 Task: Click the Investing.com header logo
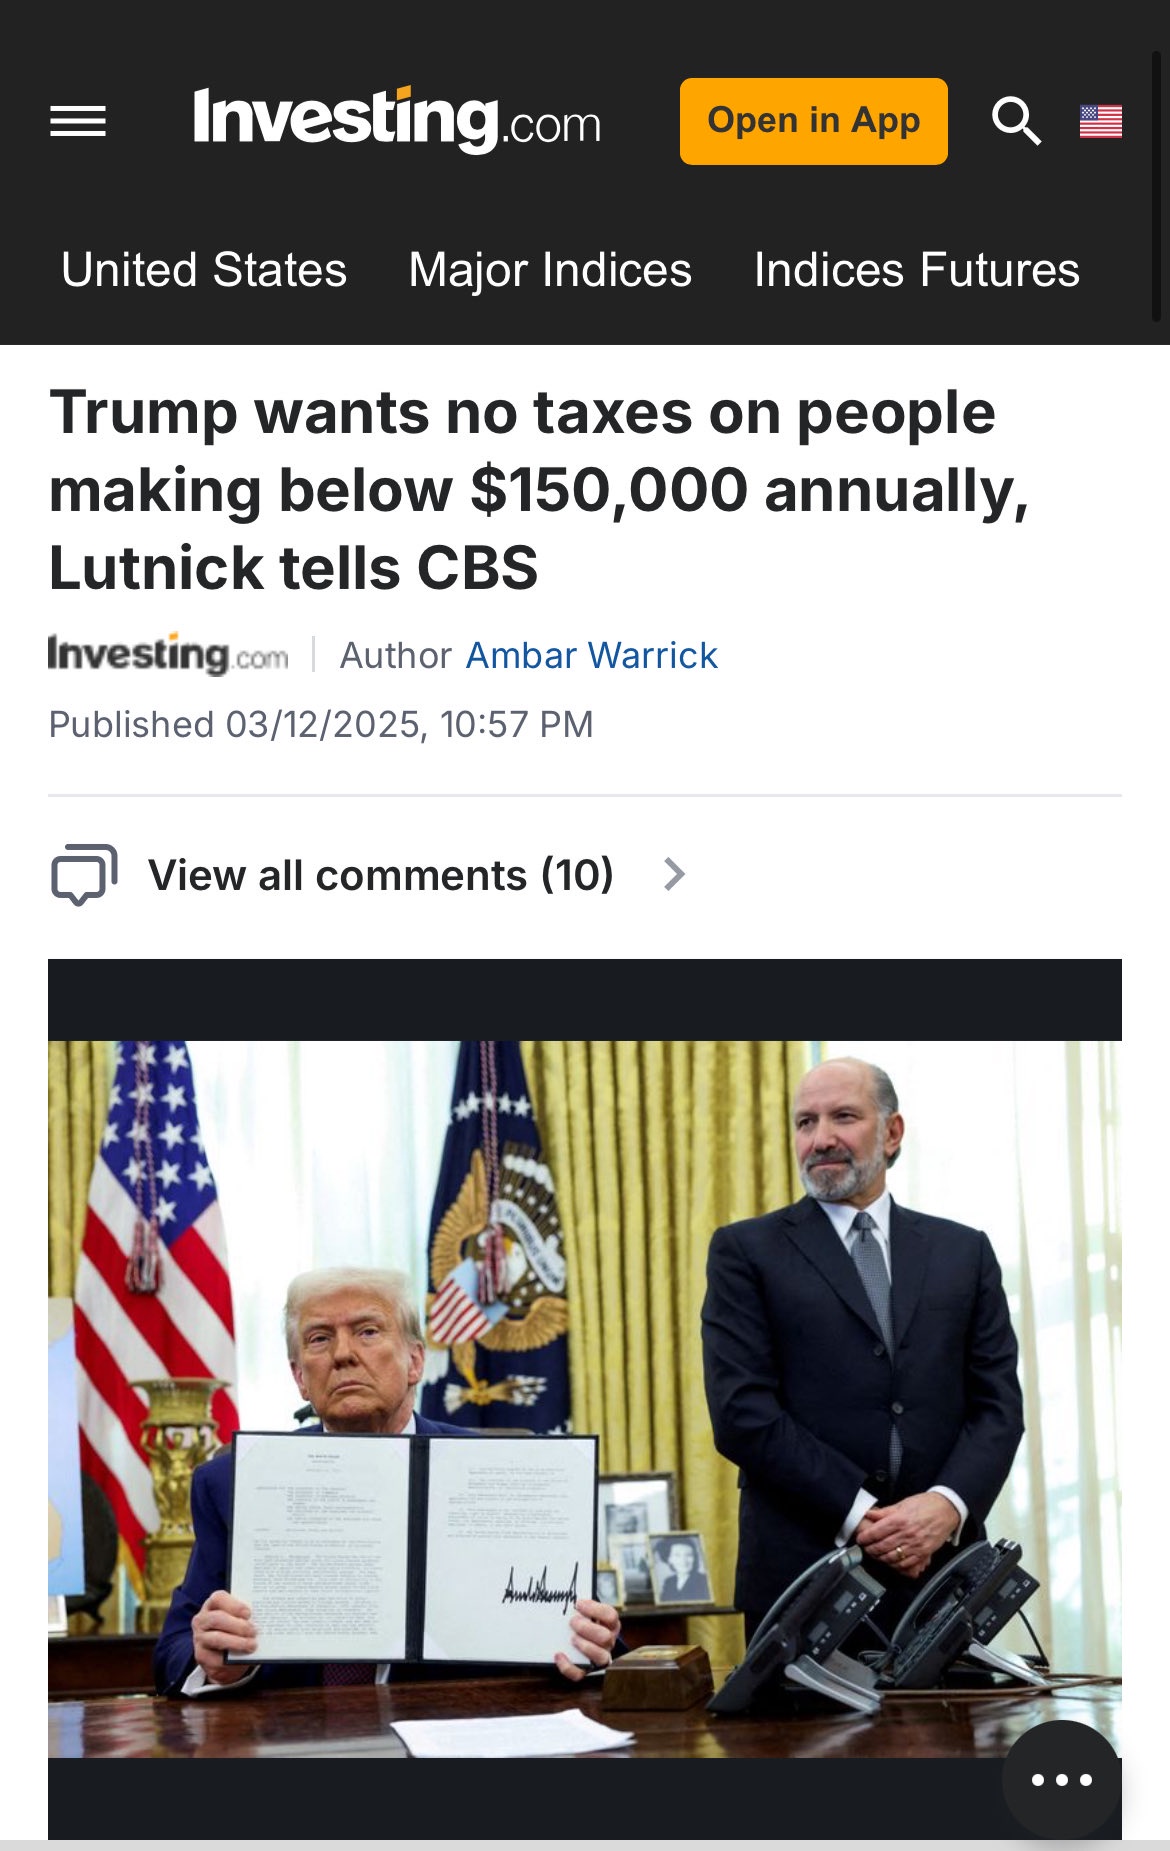397,120
